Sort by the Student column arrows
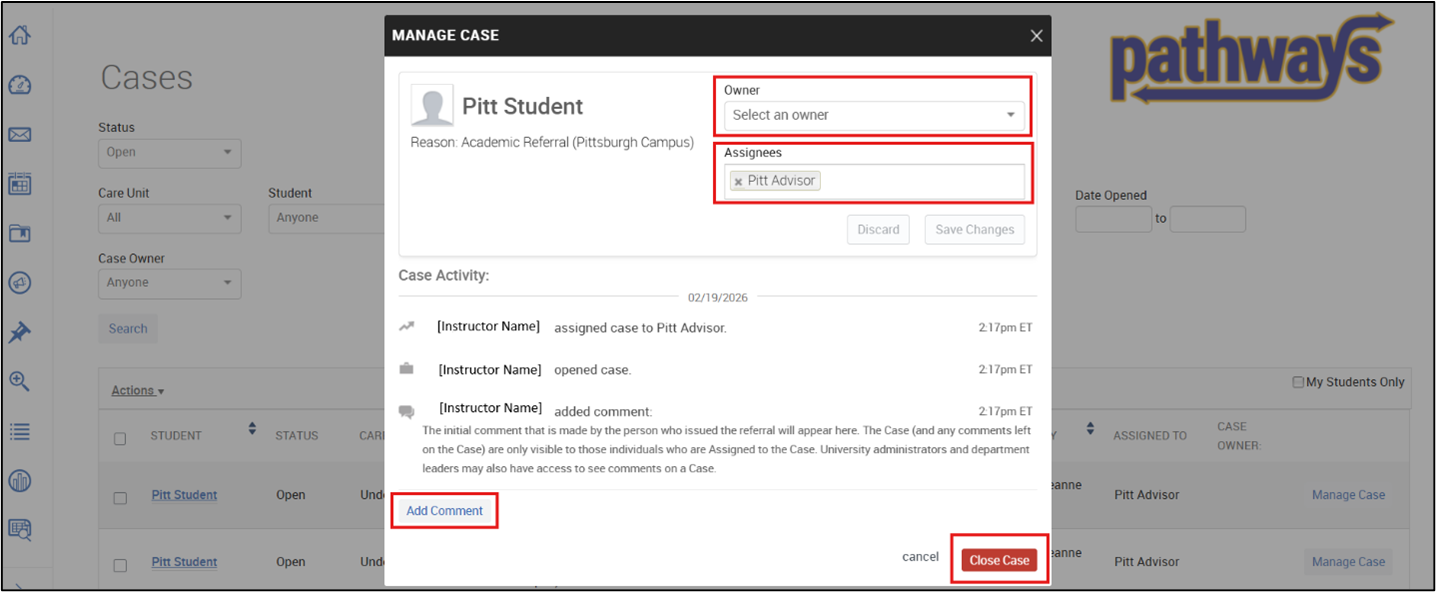Screen dimensions: 1436x592 252,429
